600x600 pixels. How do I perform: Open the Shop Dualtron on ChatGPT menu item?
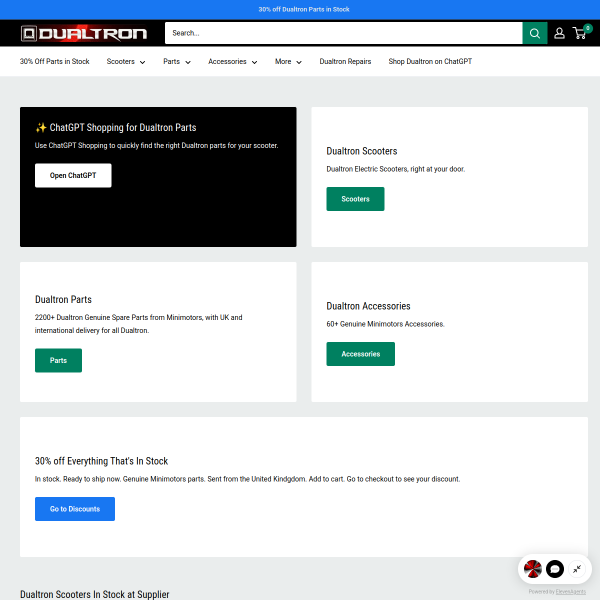[x=430, y=62]
